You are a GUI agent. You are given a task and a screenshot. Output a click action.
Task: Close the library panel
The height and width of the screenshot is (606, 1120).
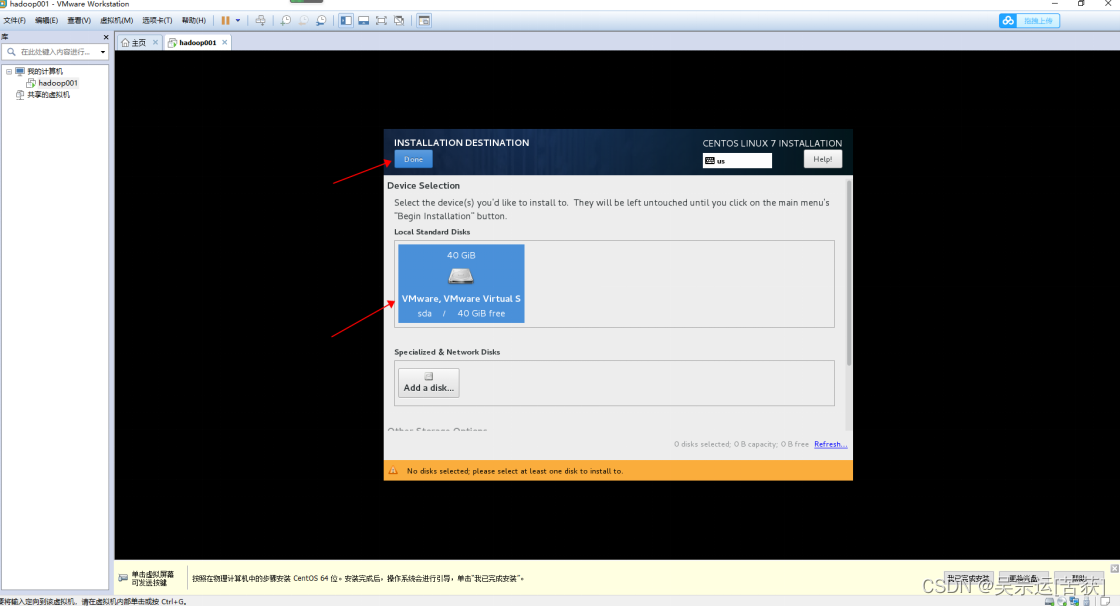pyautogui.click(x=106, y=37)
